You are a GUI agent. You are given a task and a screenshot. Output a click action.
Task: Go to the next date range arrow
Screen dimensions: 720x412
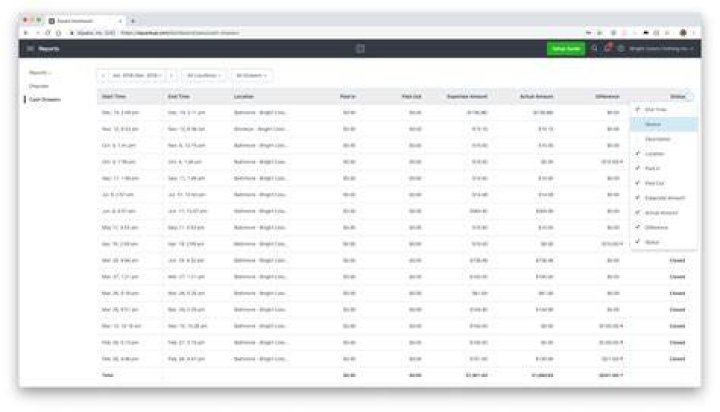(x=171, y=75)
